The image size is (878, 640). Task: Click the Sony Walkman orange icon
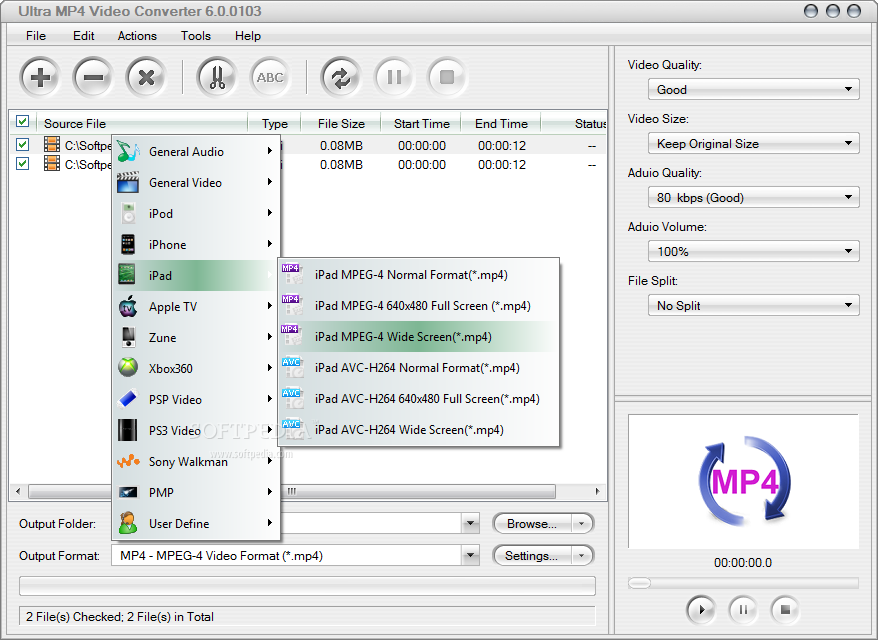tap(128, 461)
